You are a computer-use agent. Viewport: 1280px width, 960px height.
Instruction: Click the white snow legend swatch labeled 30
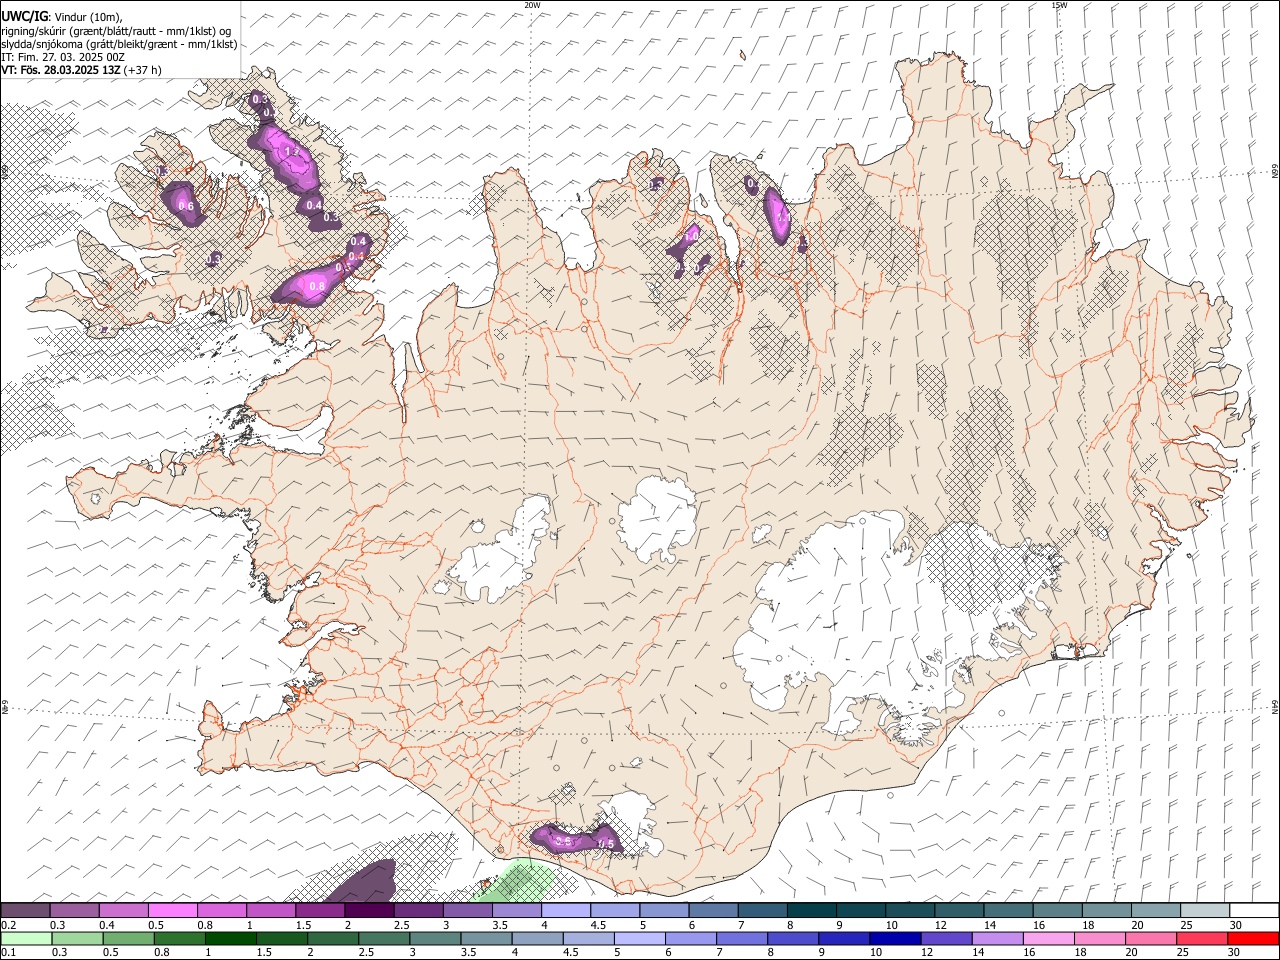(1254, 911)
